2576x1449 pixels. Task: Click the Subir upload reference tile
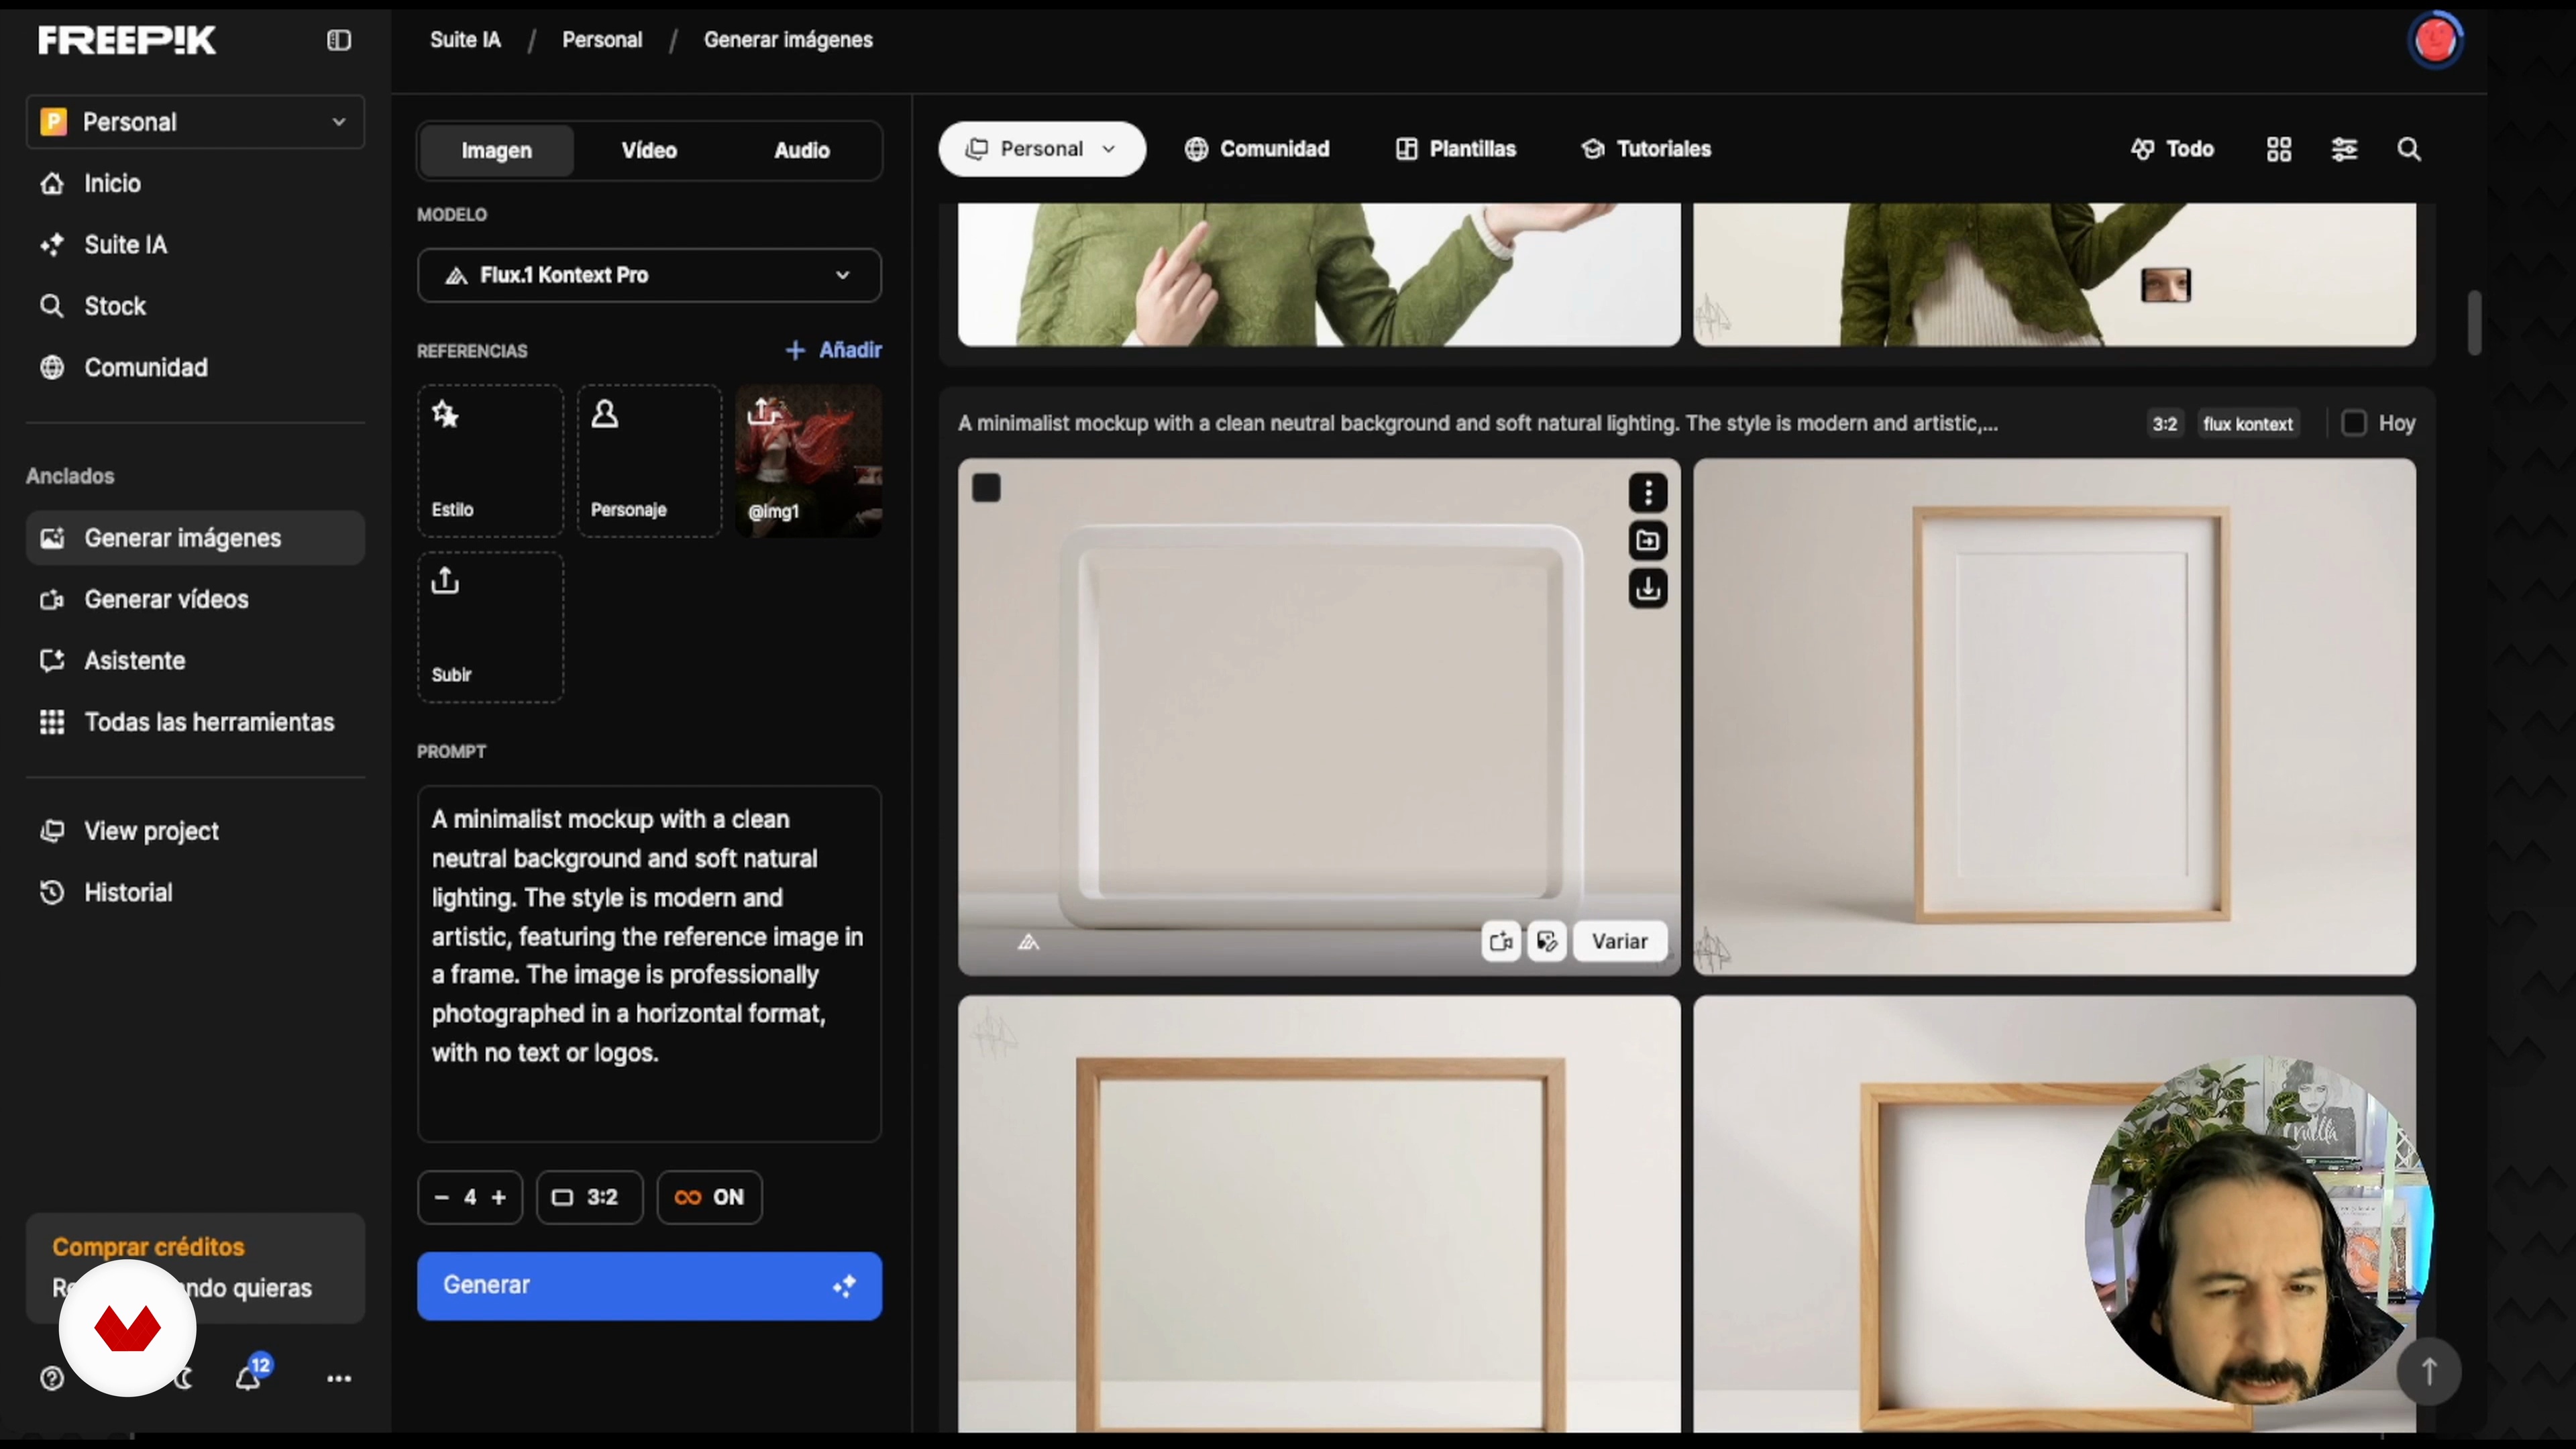click(490, 627)
